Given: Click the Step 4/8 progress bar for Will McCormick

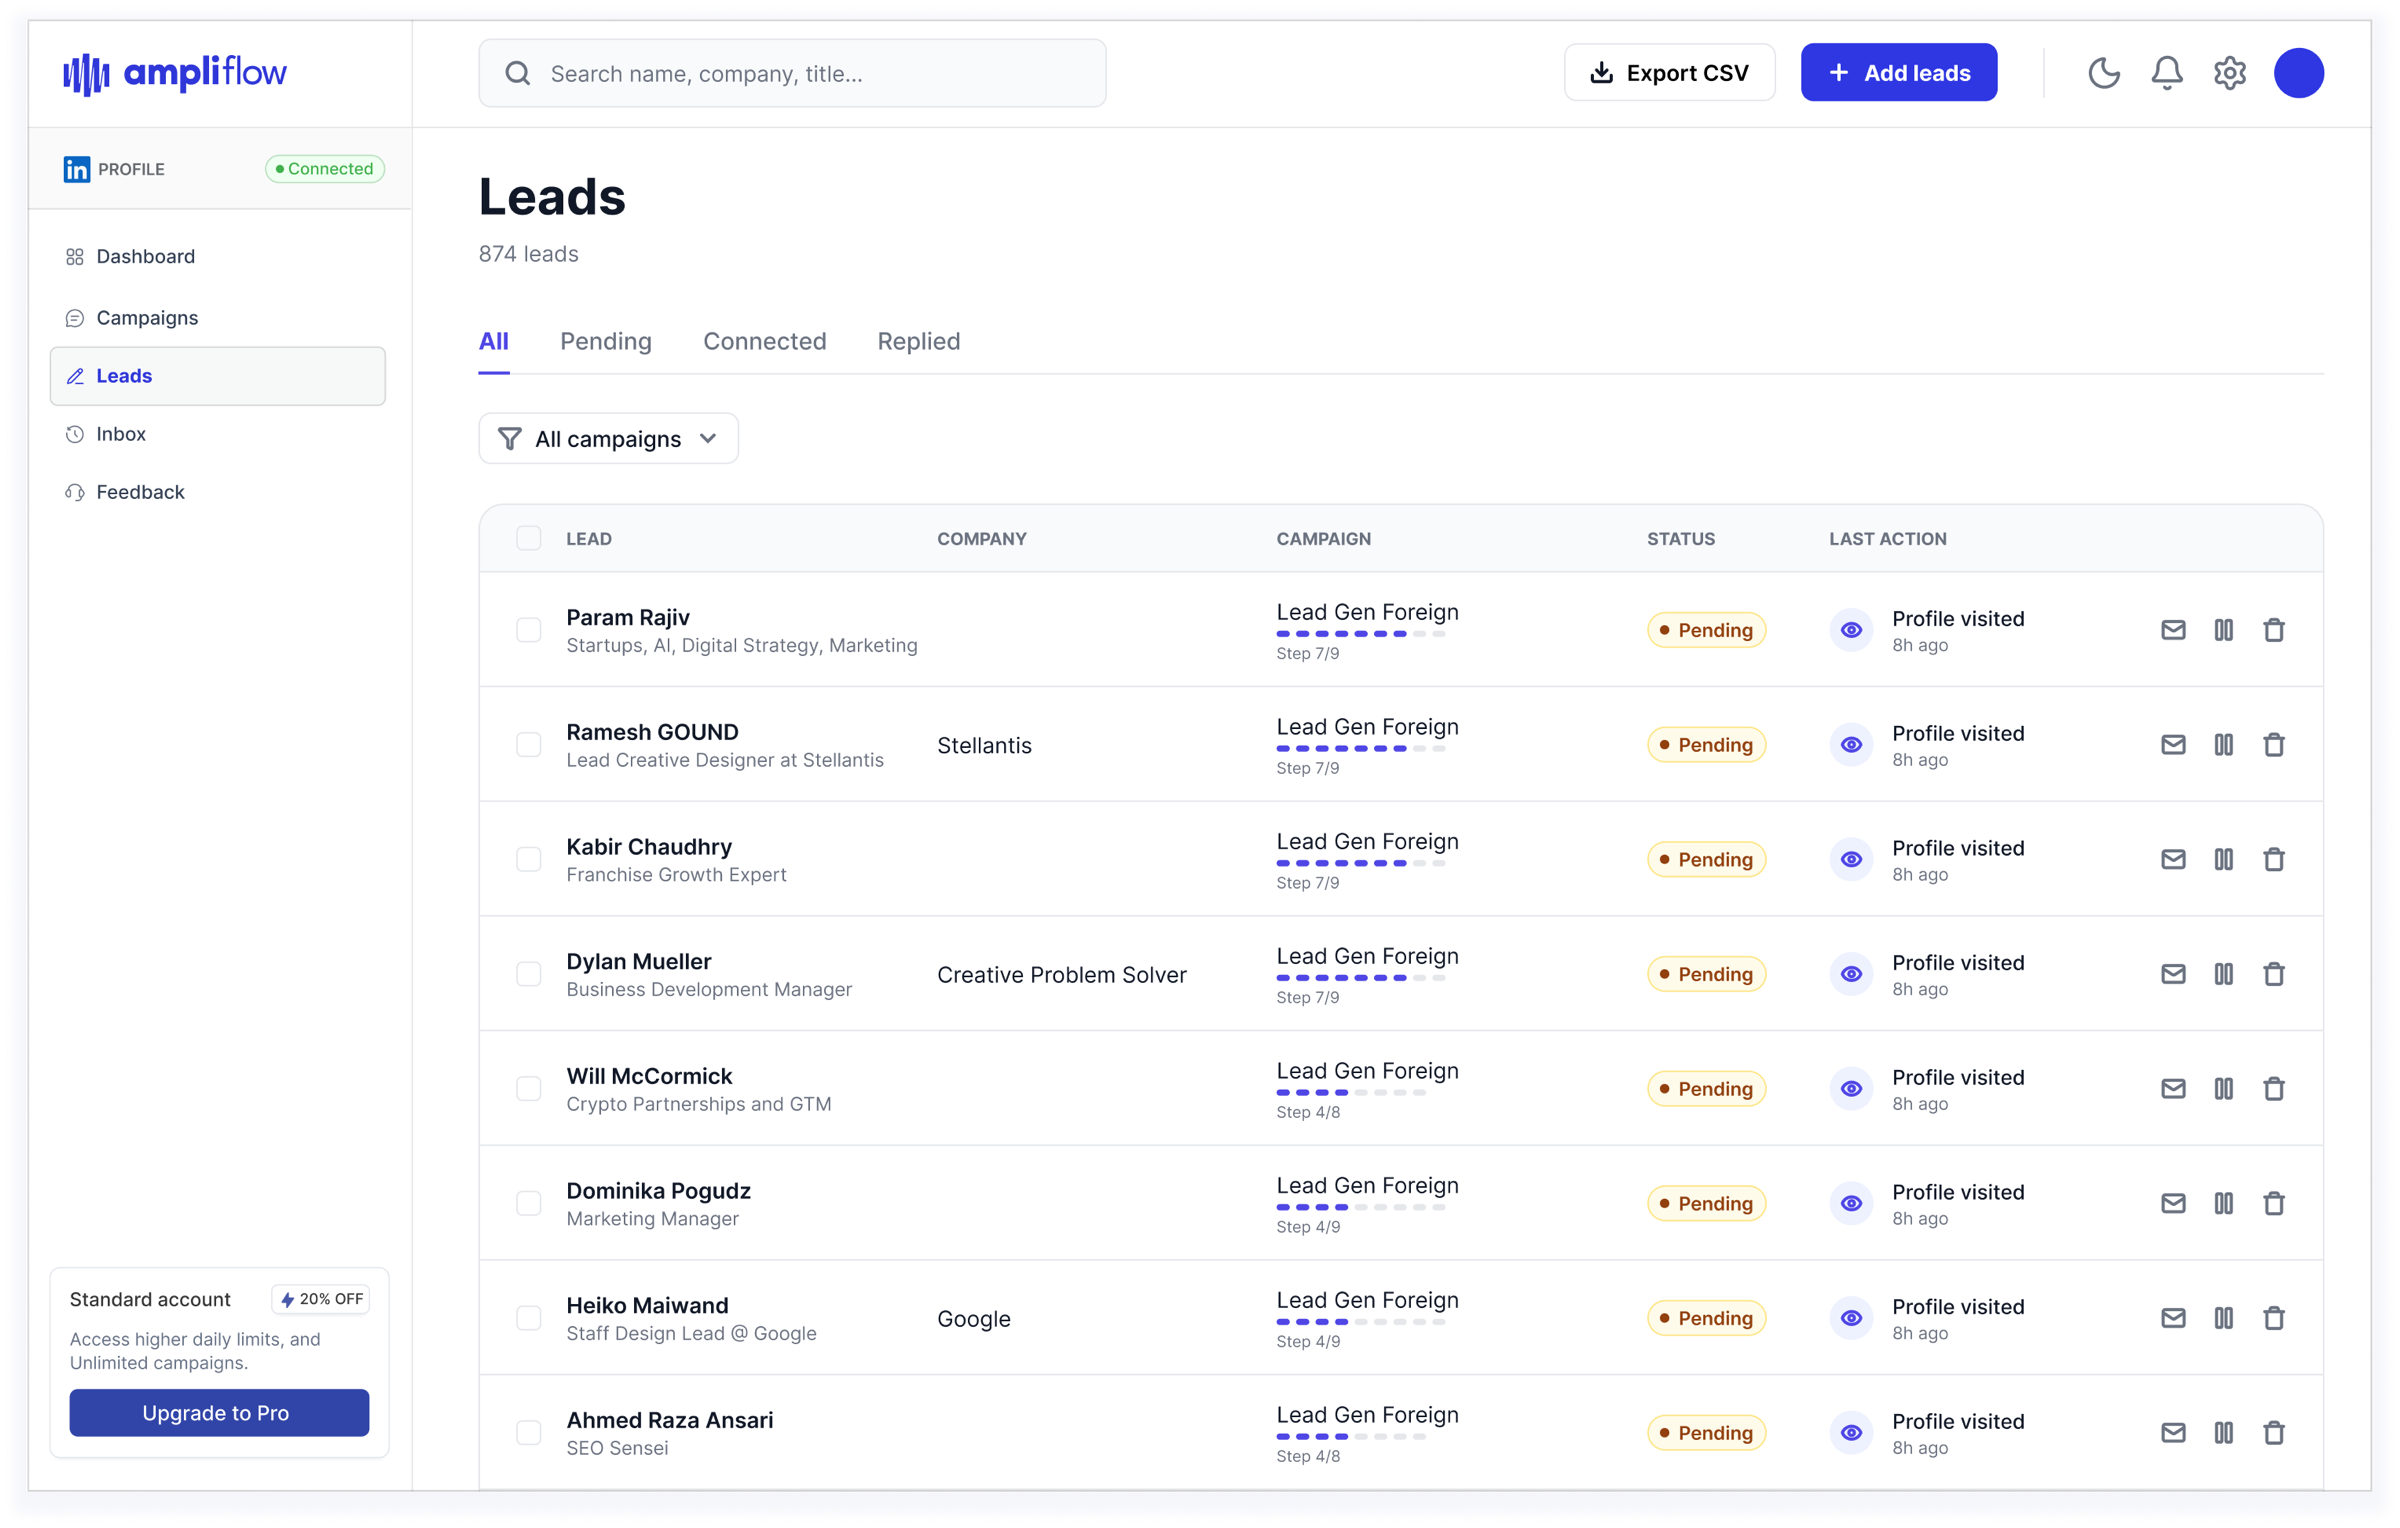Looking at the screenshot, I should 1350,1093.
